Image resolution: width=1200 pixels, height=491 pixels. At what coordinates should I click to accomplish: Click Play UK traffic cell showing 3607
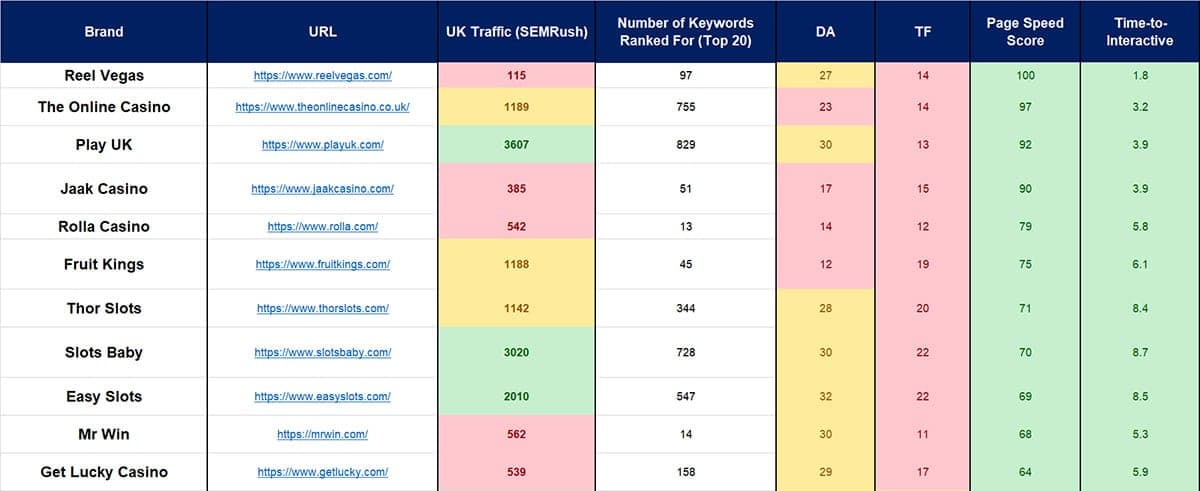click(x=517, y=145)
